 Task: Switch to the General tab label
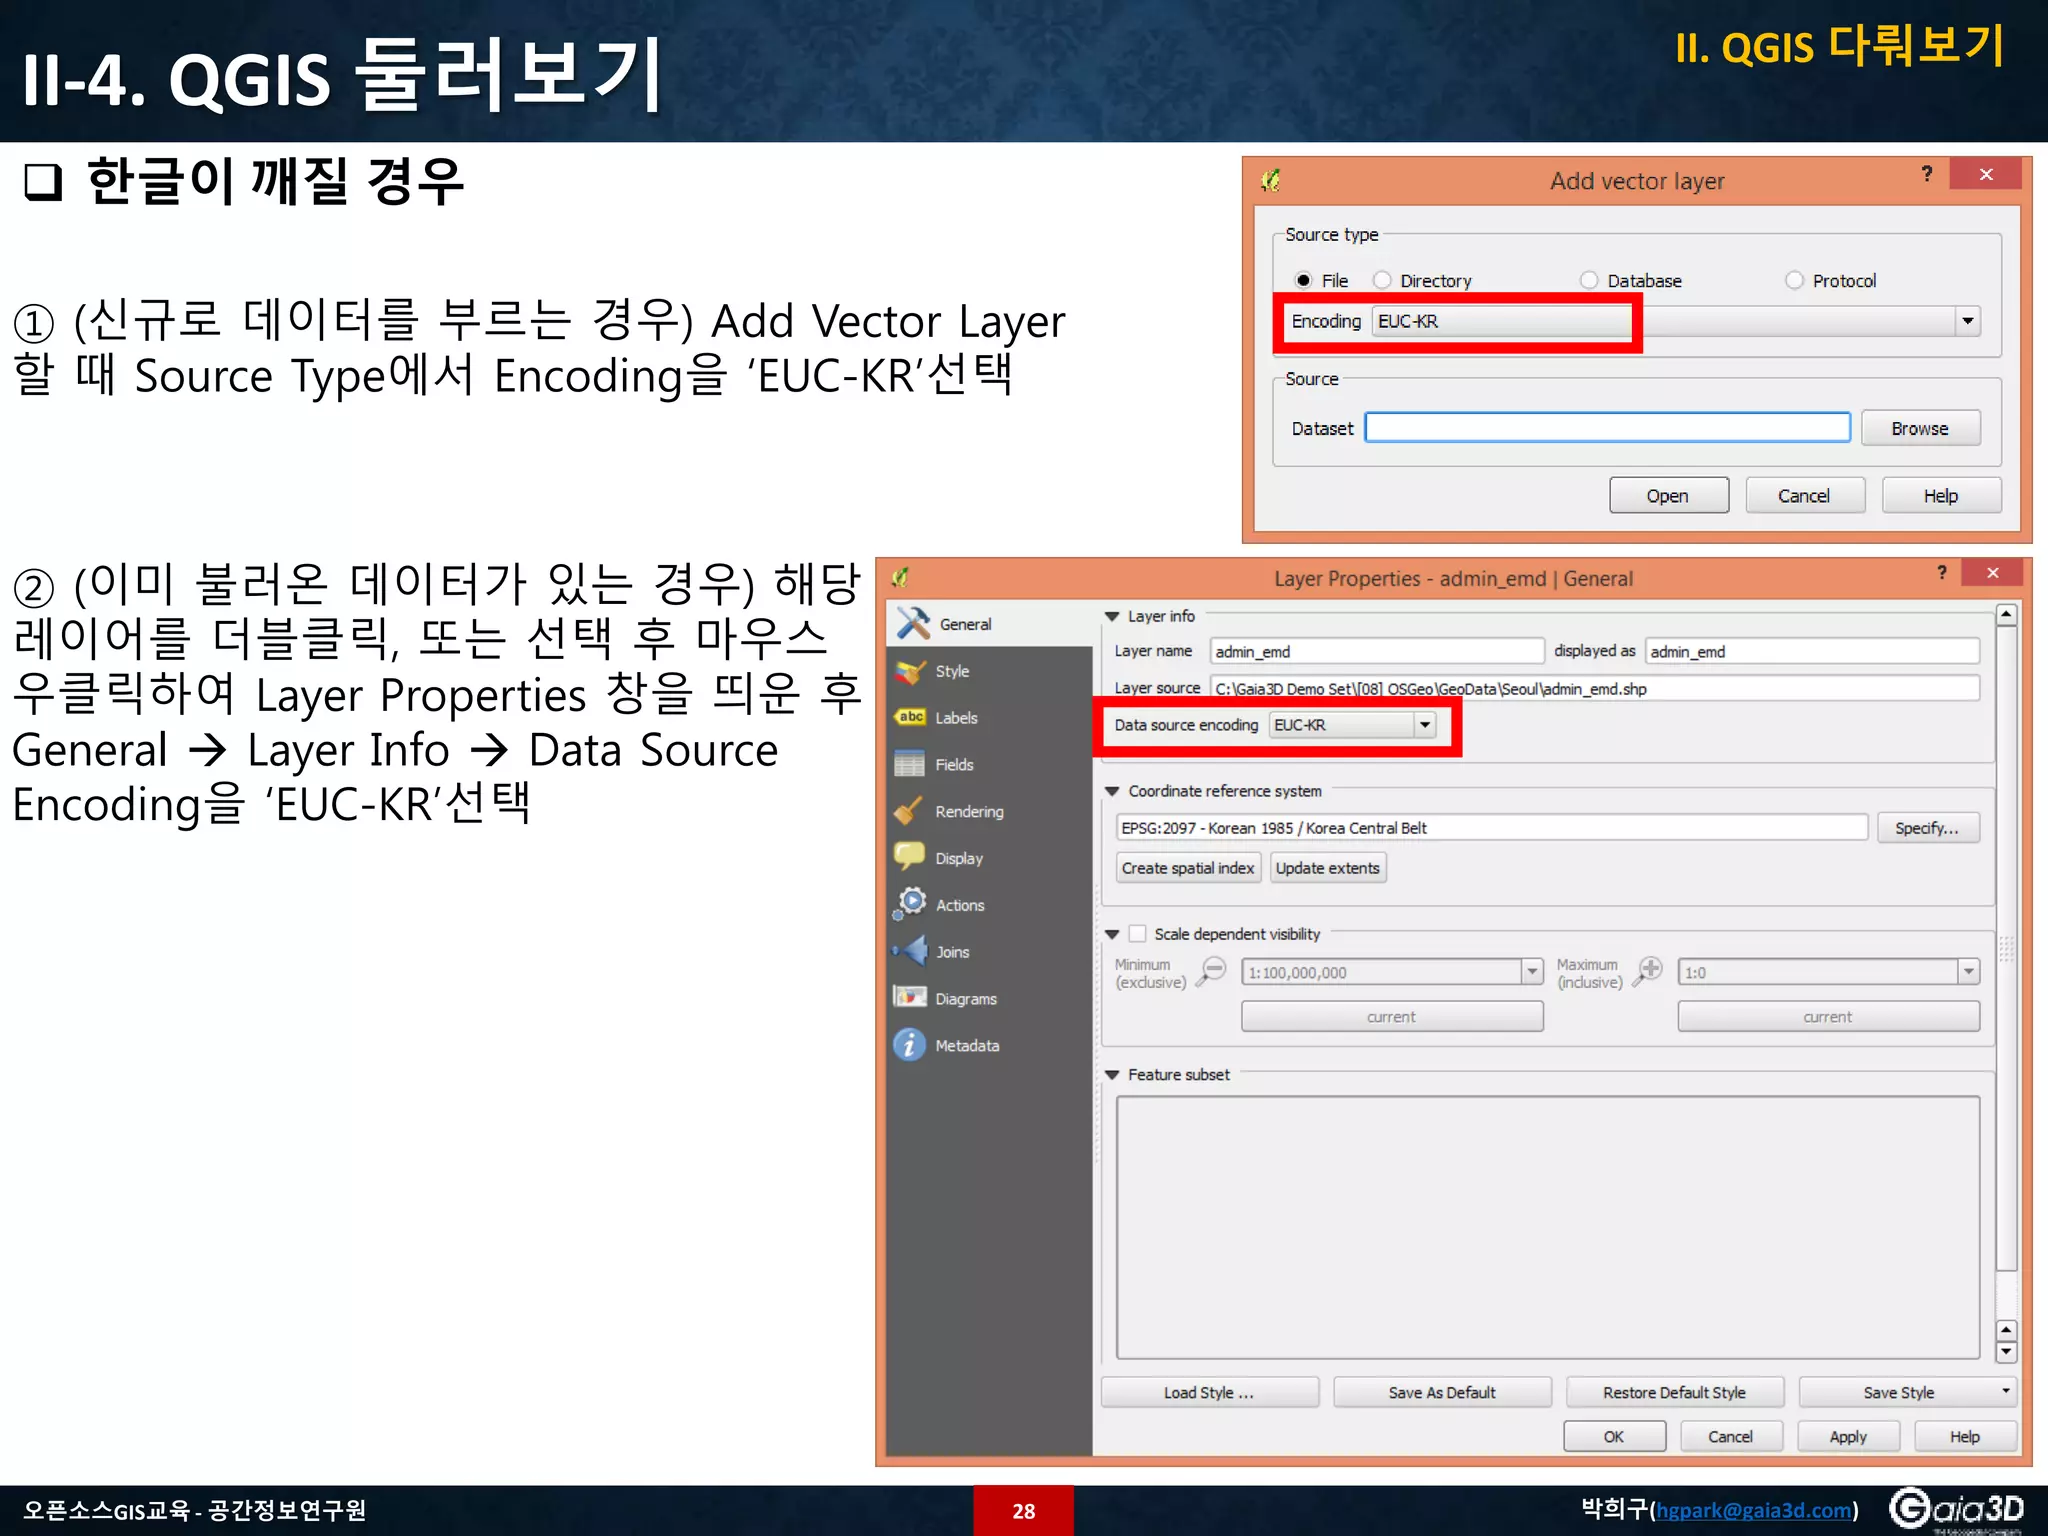pyautogui.click(x=965, y=624)
